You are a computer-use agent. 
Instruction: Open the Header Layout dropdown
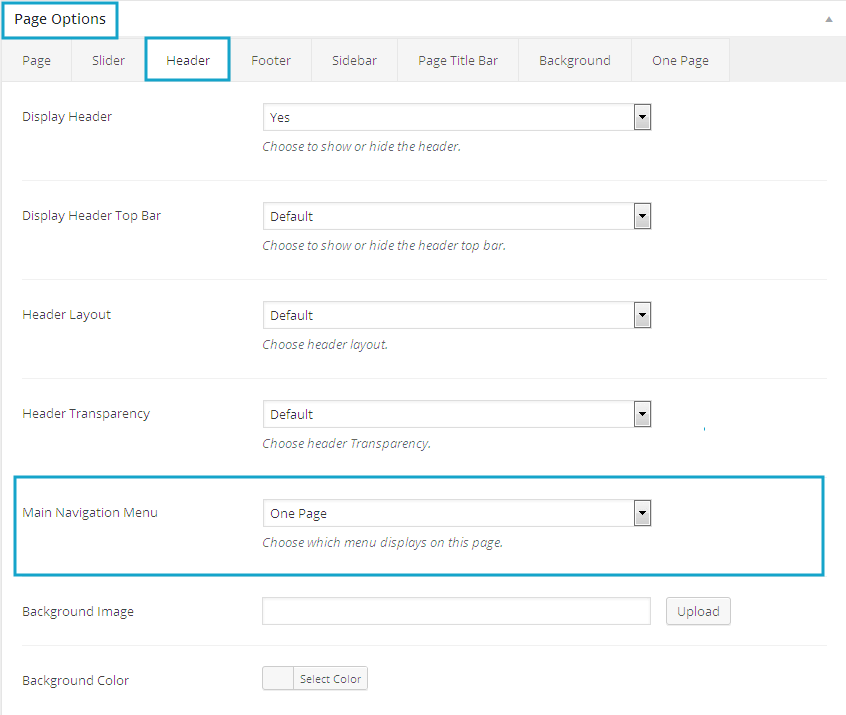pyautogui.click(x=457, y=315)
